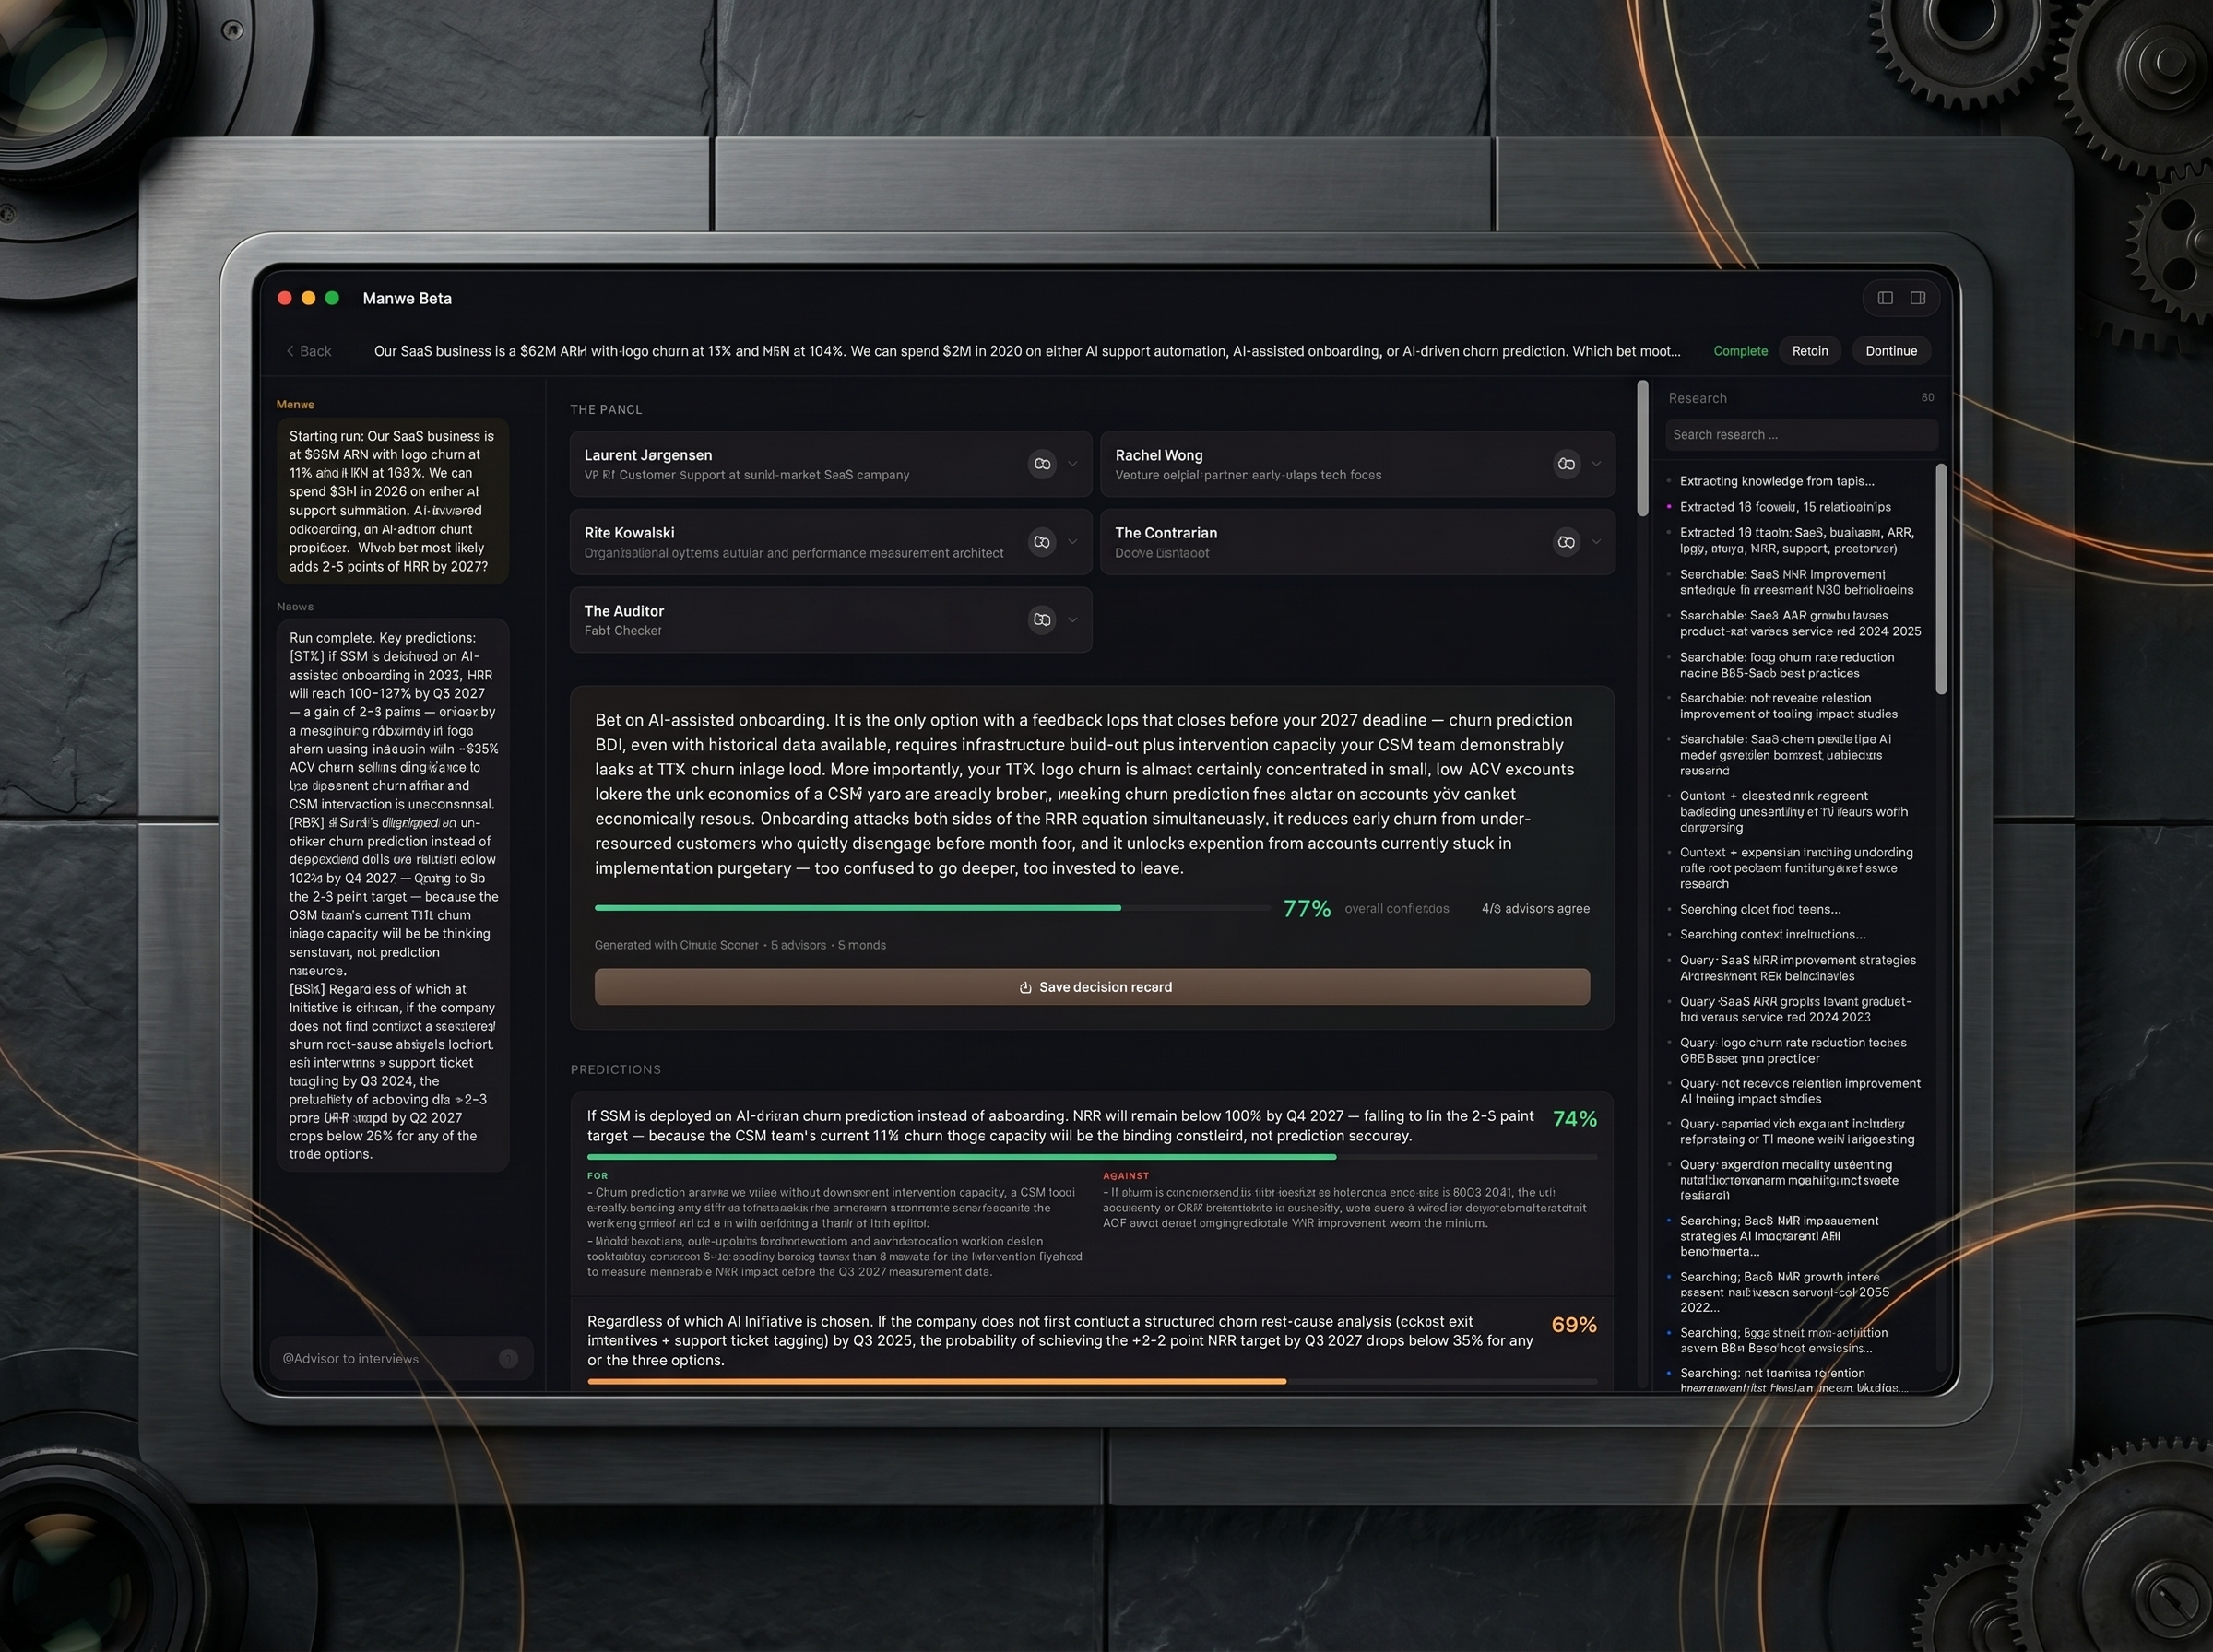Select the Rite Kowalski panel card
The image size is (2213, 1652).
(830, 542)
